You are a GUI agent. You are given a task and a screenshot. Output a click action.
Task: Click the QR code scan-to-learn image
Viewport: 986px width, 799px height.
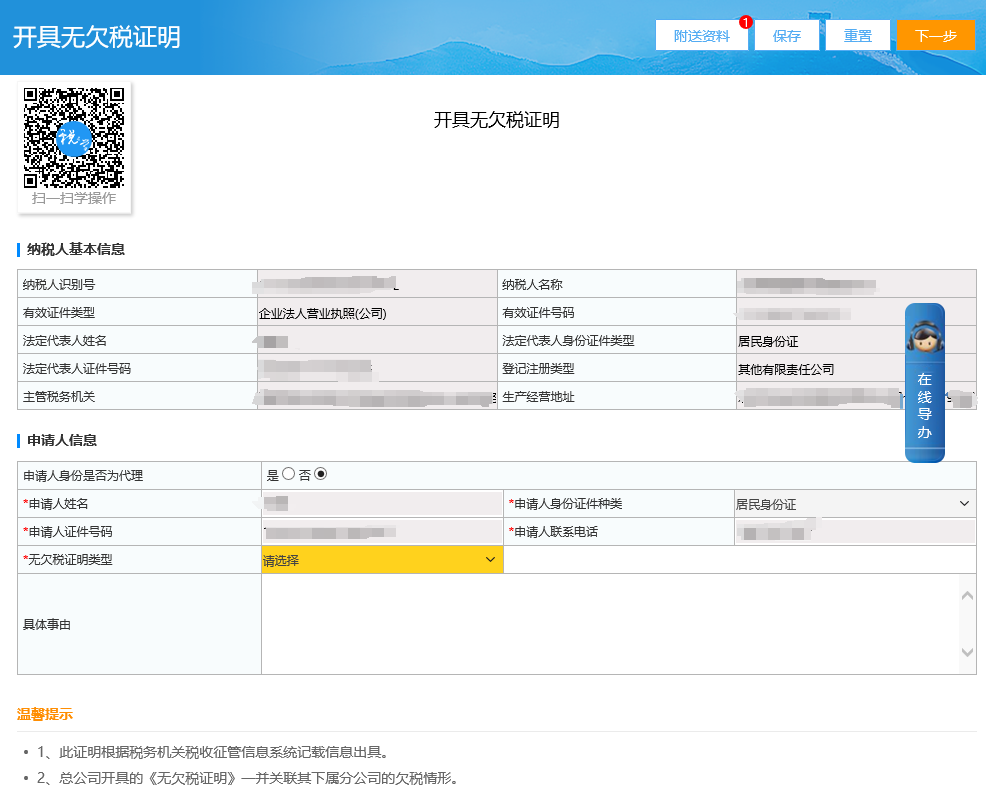(74, 138)
